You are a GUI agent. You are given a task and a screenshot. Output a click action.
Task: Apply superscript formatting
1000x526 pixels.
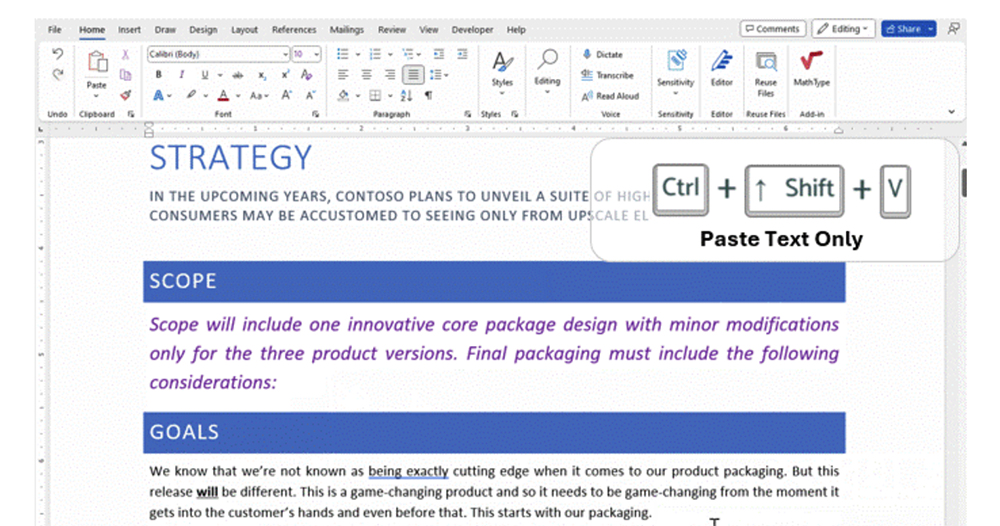285,75
